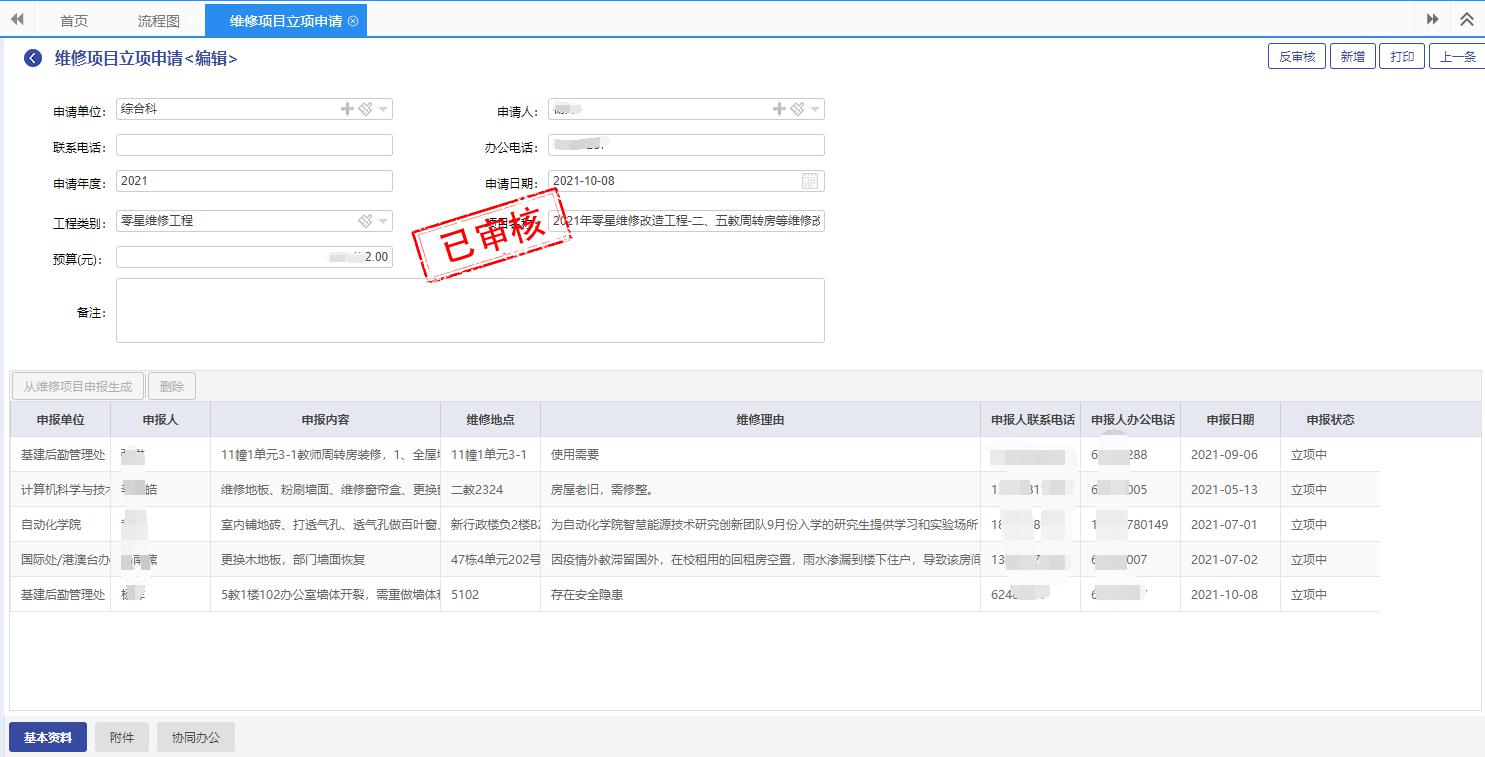
Task: Click the plus icon in 申请单位 field
Action: pyautogui.click(x=347, y=109)
